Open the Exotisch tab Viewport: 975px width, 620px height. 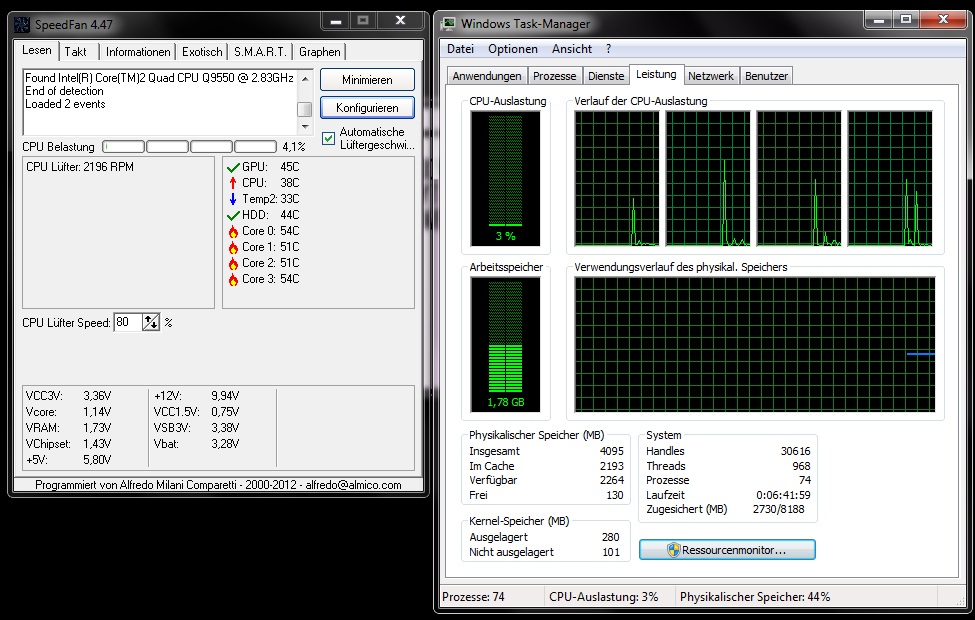[x=201, y=52]
